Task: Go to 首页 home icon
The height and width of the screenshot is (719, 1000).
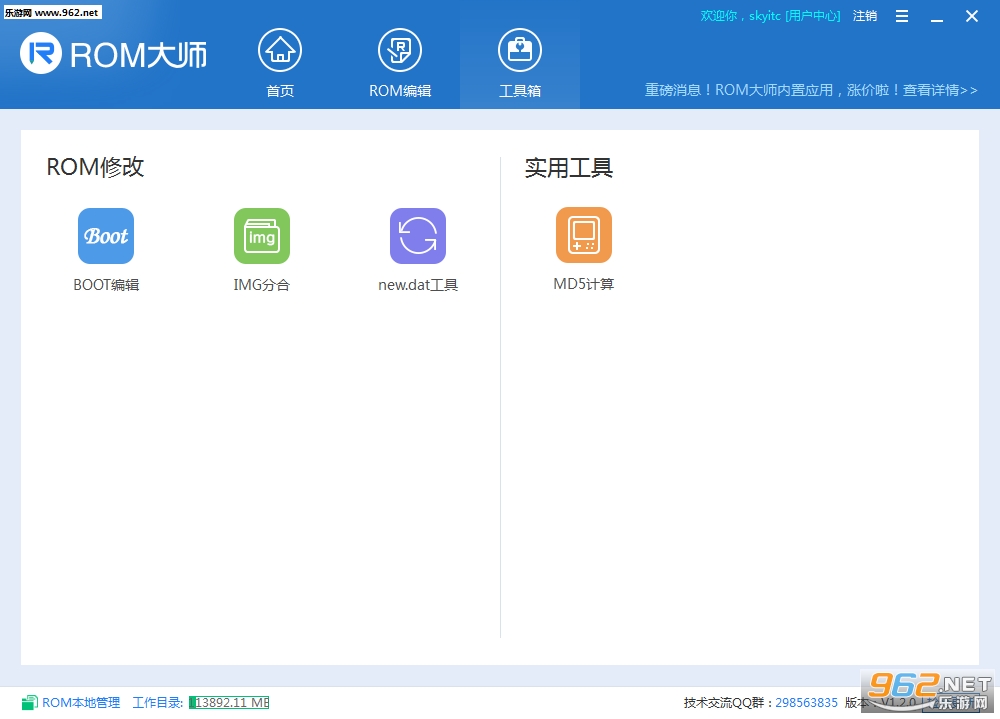Action: (x=280, y=50)
